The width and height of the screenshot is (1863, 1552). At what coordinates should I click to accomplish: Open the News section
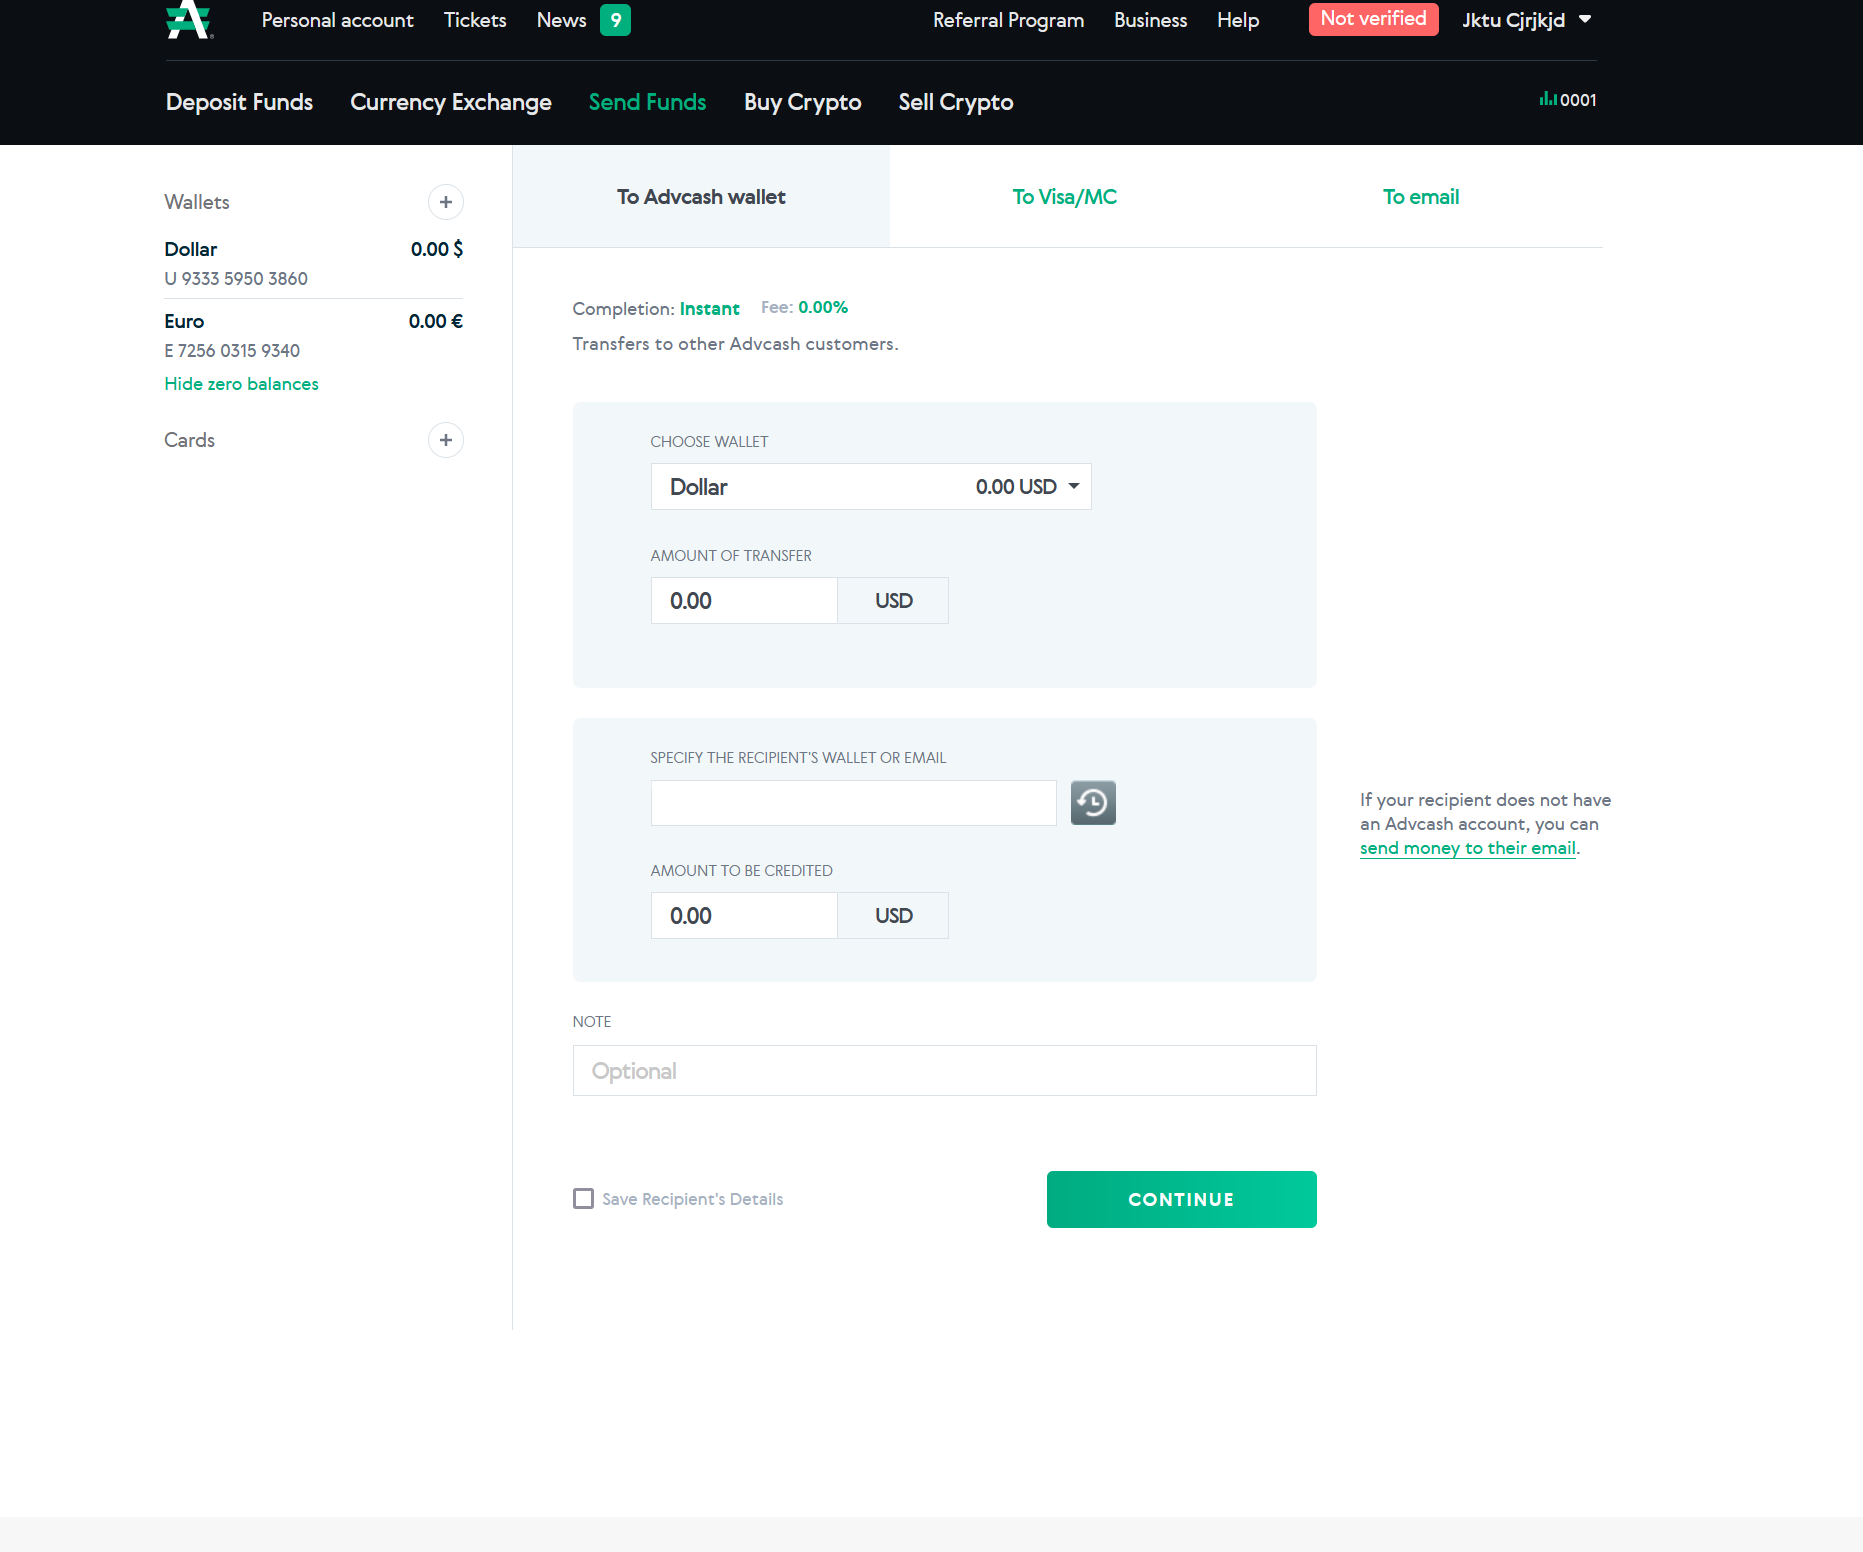562,20
